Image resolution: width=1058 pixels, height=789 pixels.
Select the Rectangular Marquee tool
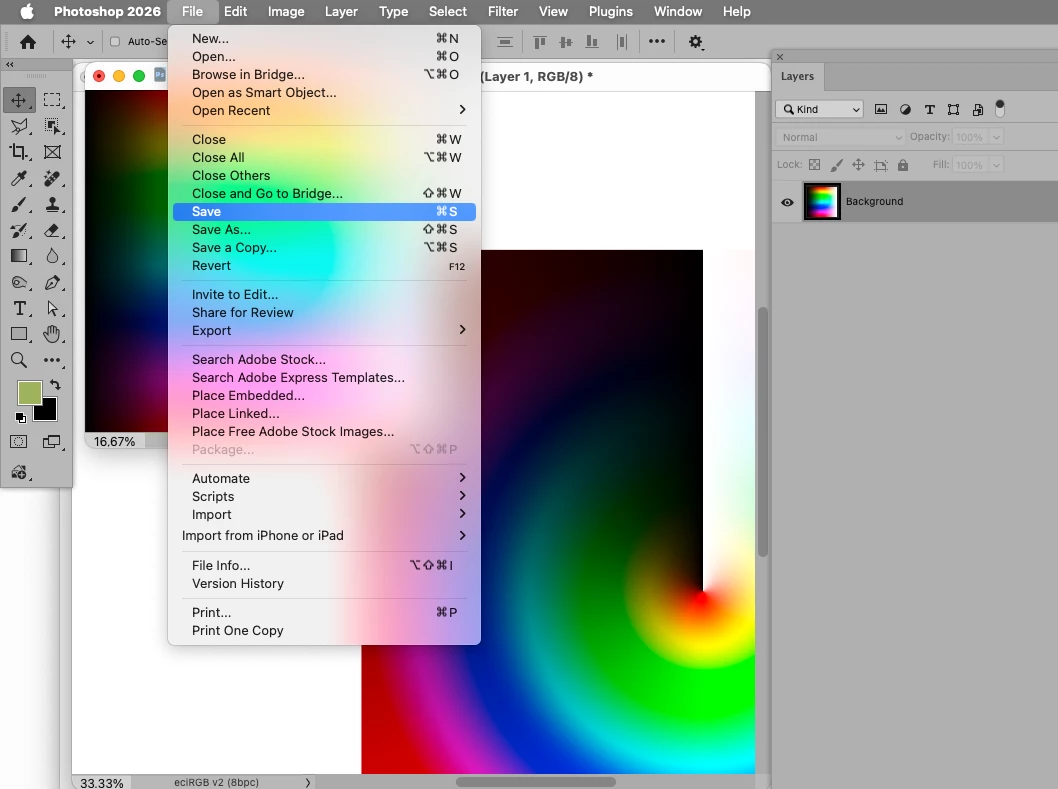52,100
